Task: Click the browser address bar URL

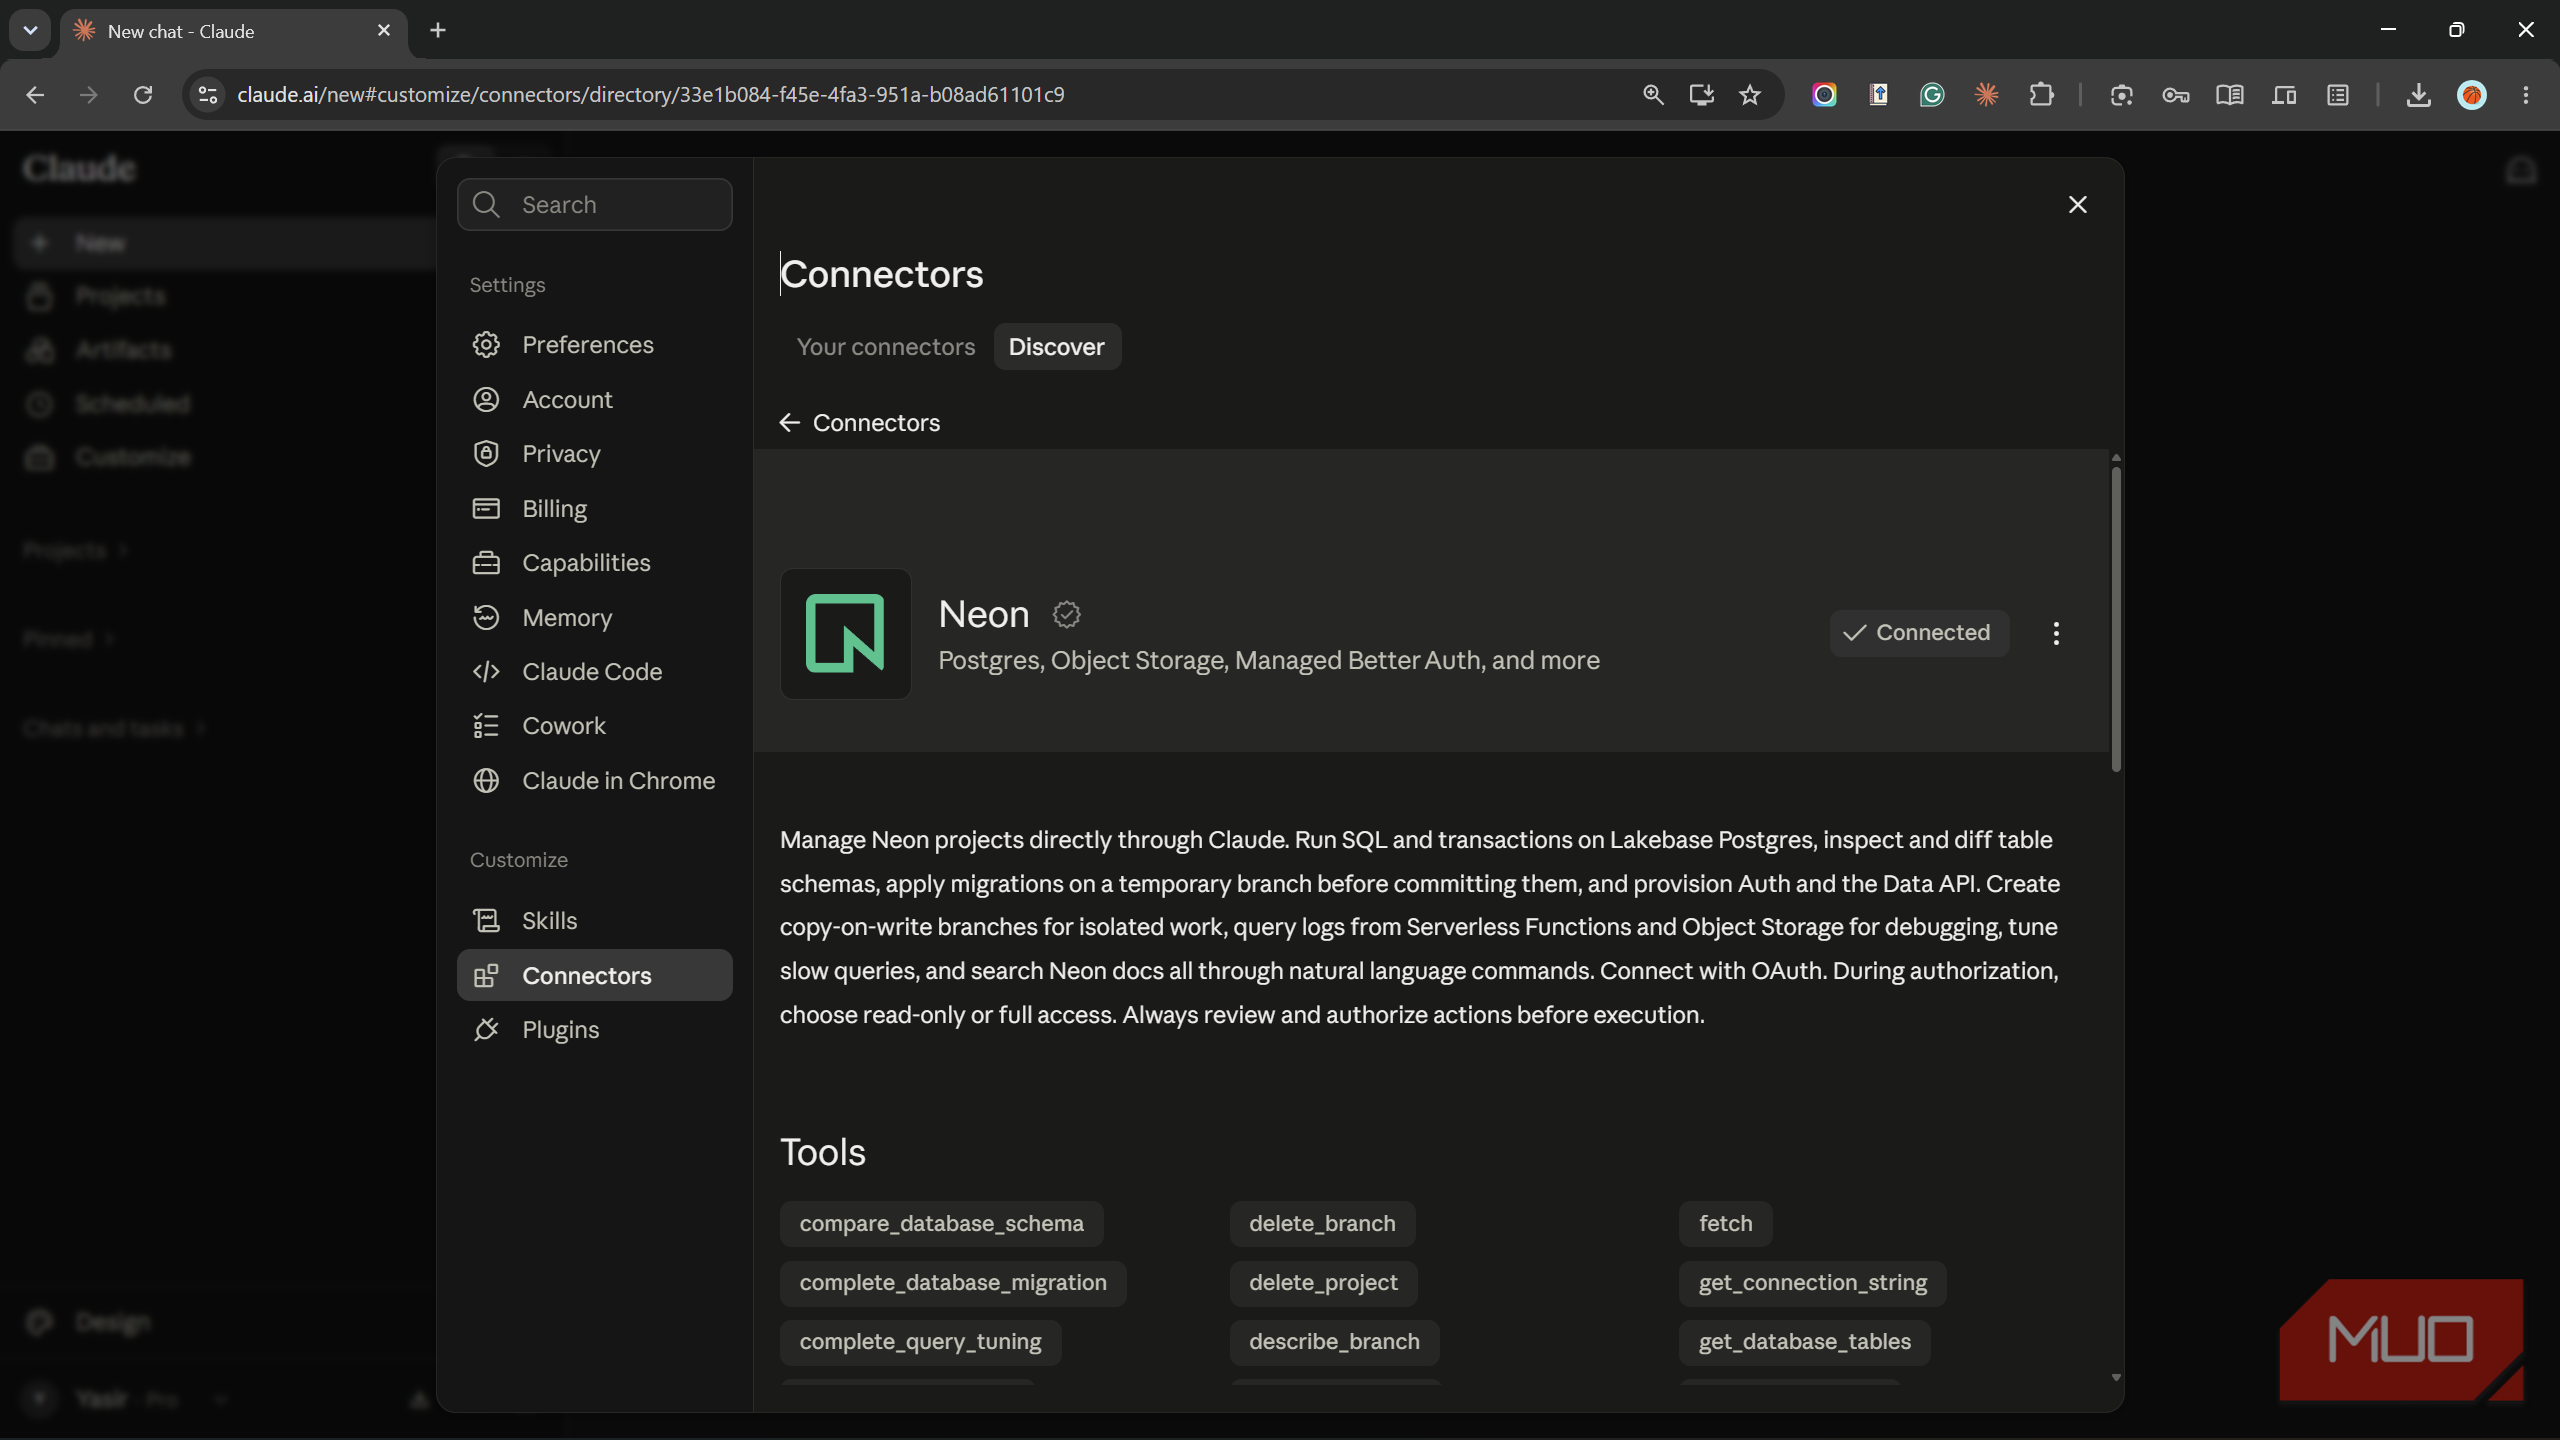Action: point(650,94)
